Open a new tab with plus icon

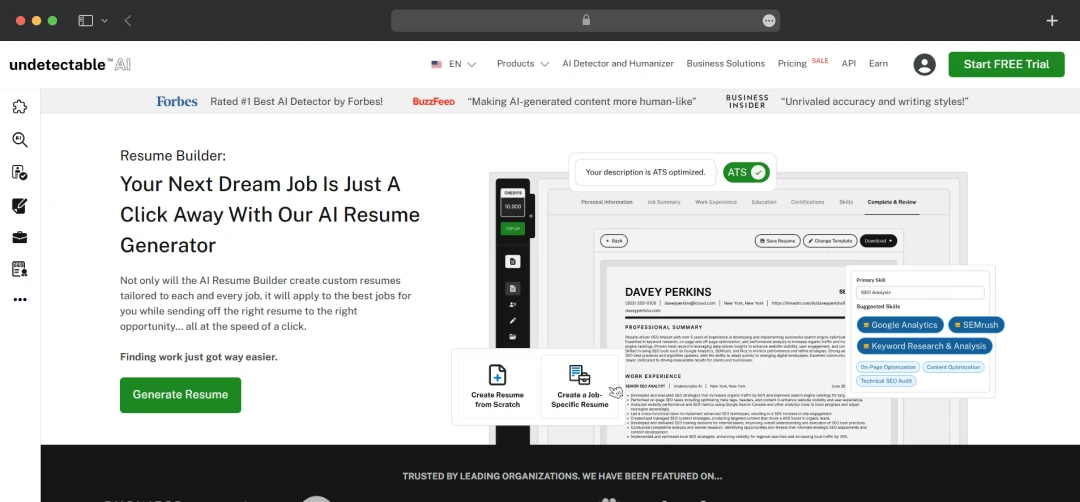[1052, 21]
